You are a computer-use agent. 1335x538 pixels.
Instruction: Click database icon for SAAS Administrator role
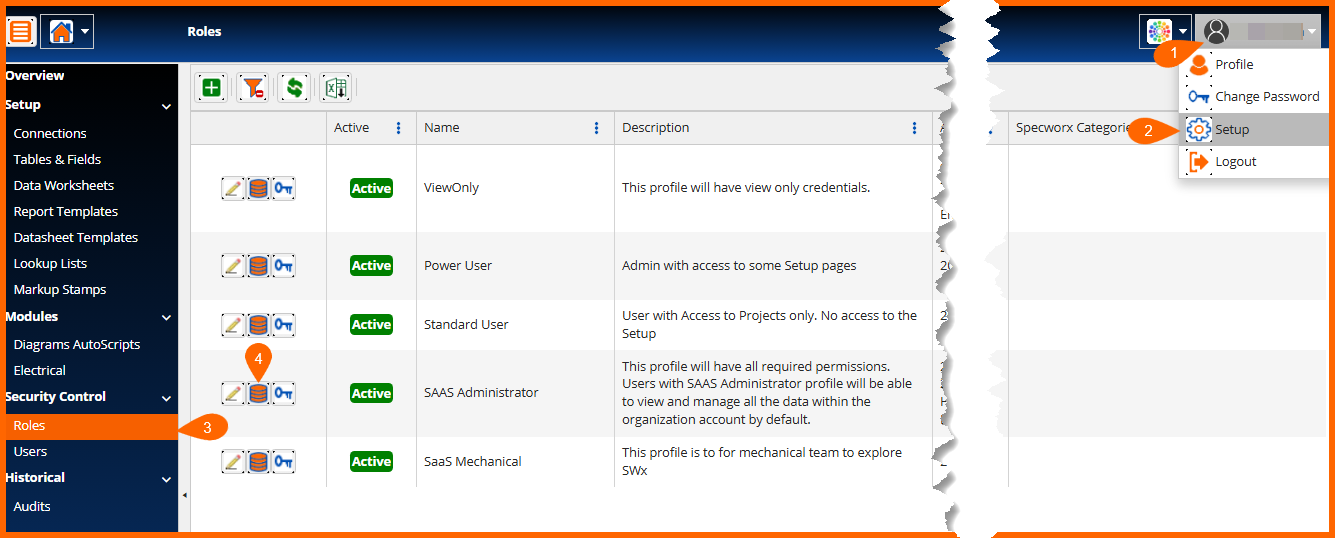click(x=258, y=393)
